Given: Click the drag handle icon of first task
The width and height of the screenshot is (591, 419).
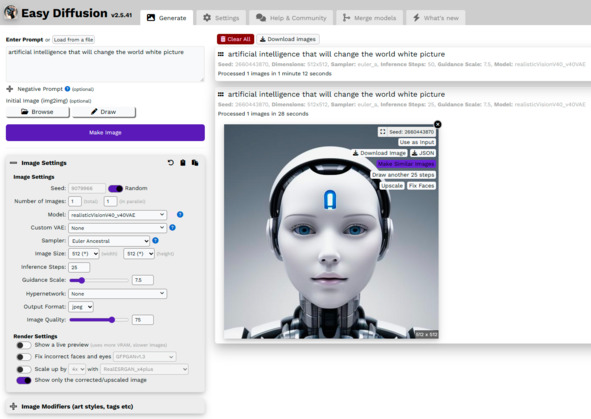Looking at the screenshot, I should [221, 54].
